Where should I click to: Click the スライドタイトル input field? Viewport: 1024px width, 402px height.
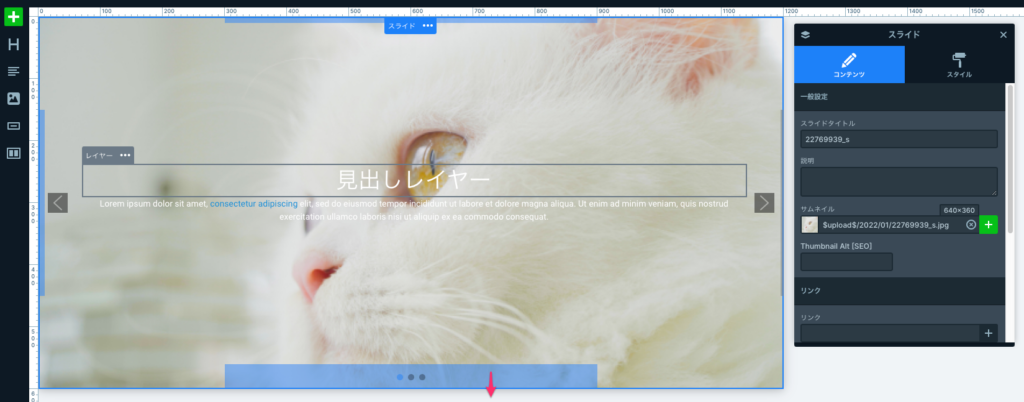click(898, 139)
